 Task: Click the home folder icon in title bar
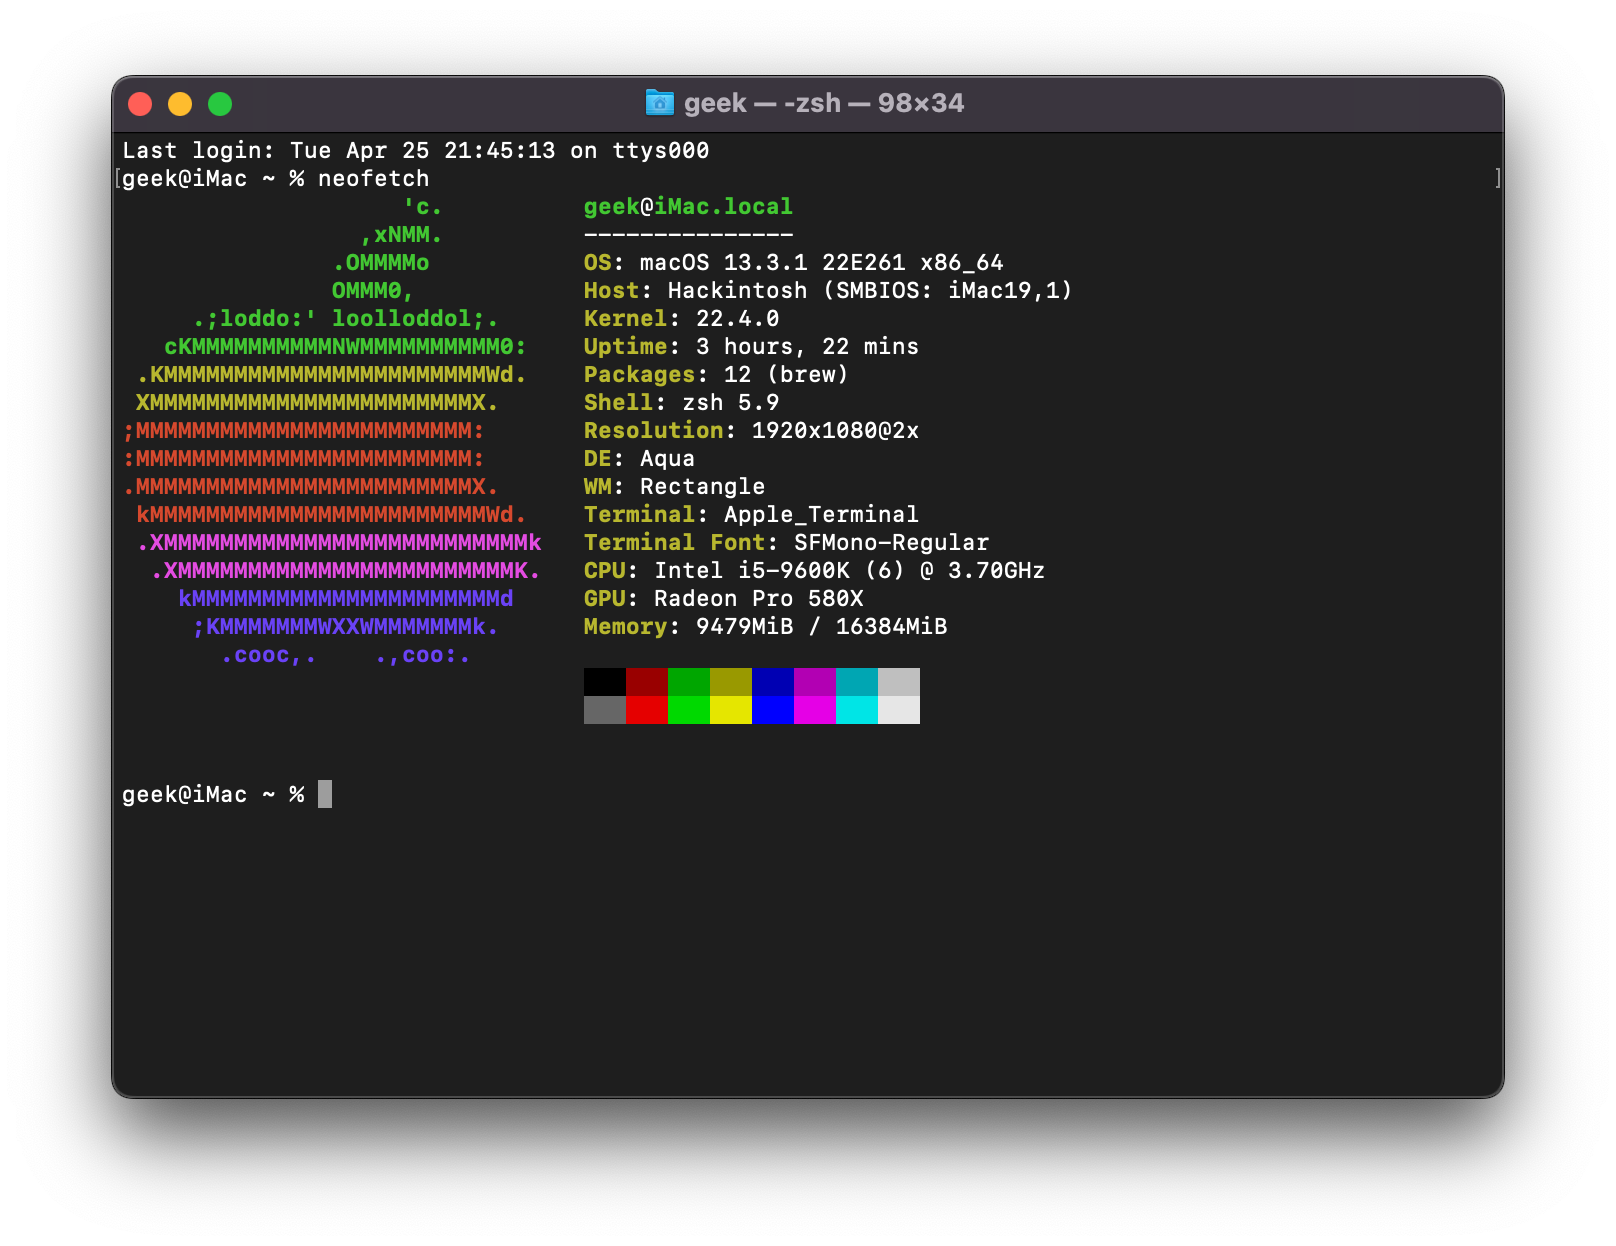point(659,103)
